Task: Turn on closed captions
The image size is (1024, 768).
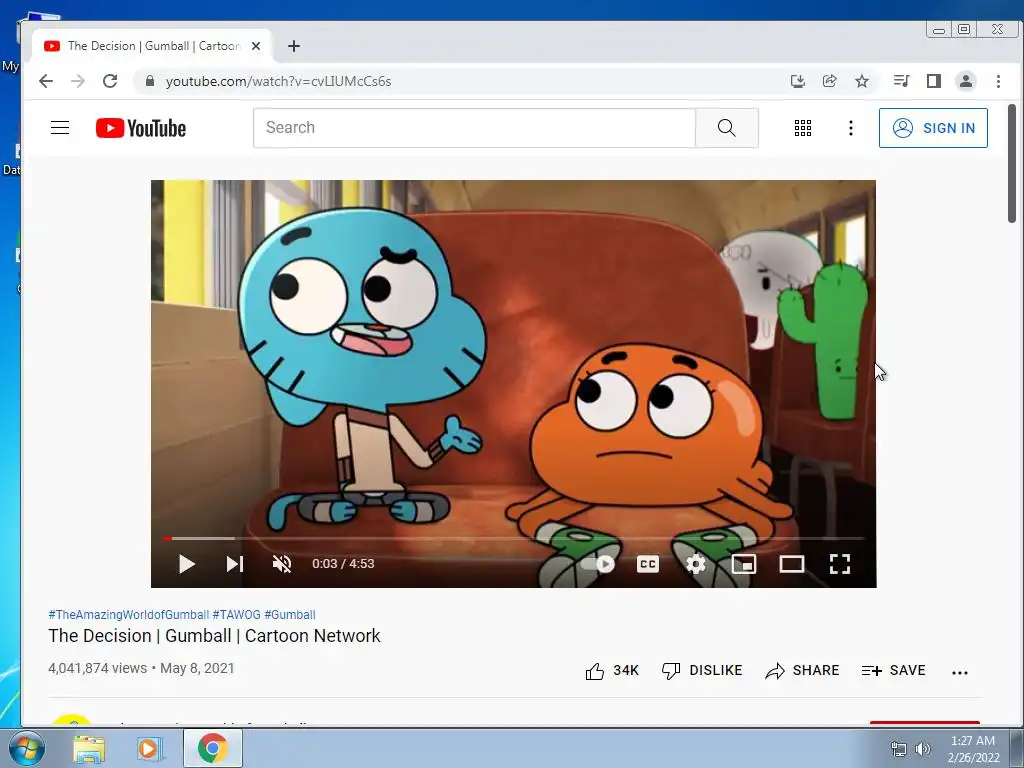Action: tap(648, 564)
